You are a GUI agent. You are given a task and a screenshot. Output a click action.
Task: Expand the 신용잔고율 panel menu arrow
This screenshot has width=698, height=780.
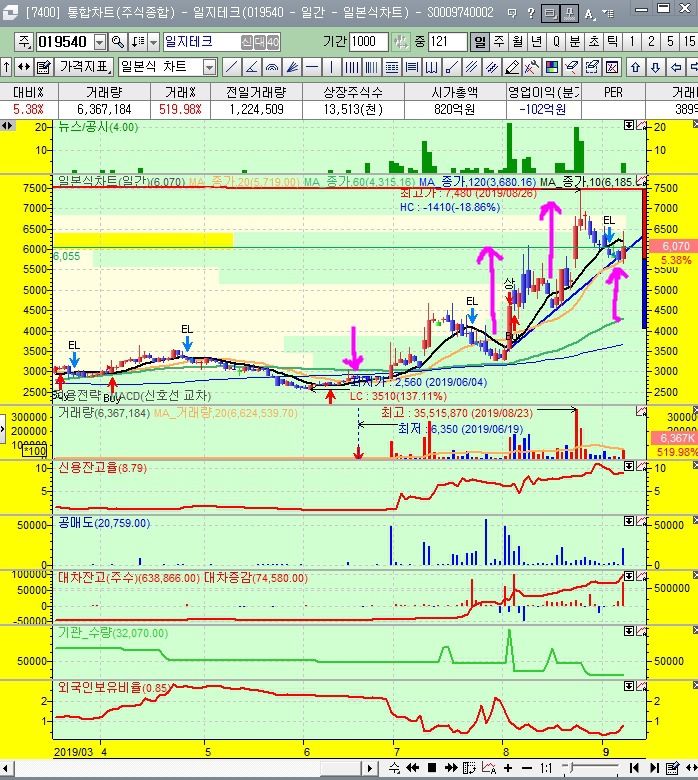629,466
